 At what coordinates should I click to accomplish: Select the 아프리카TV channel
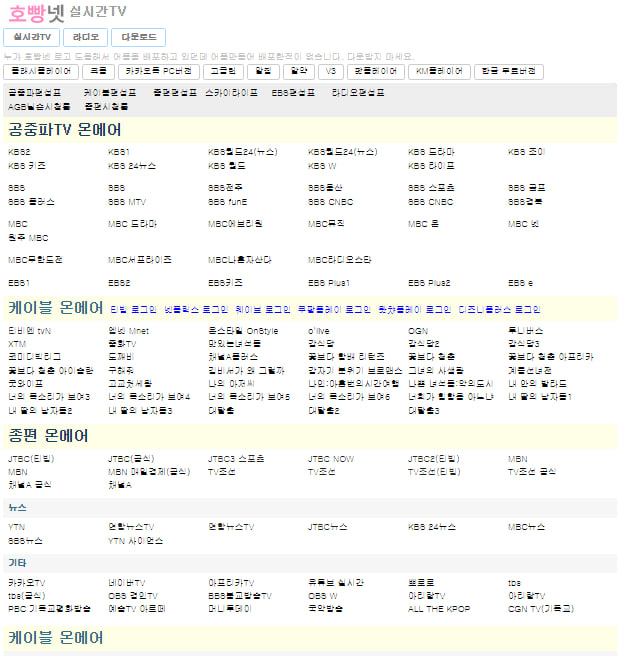231,583
